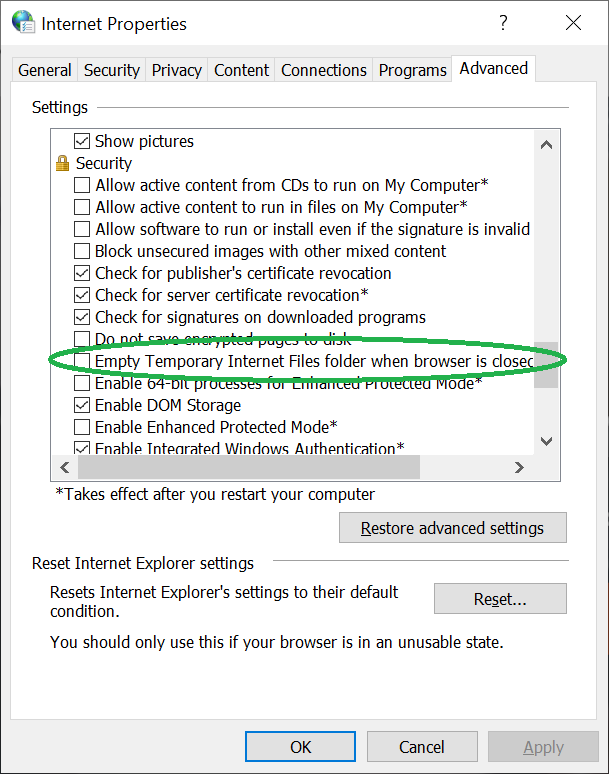Uncheck Check for signatures on downloaded programs

pos(82,317)
